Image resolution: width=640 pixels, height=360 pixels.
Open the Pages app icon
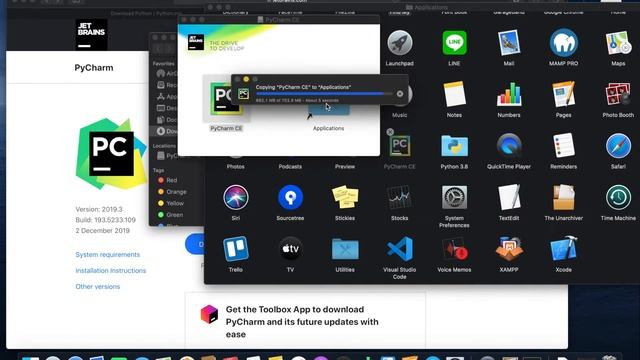point(563,95)
